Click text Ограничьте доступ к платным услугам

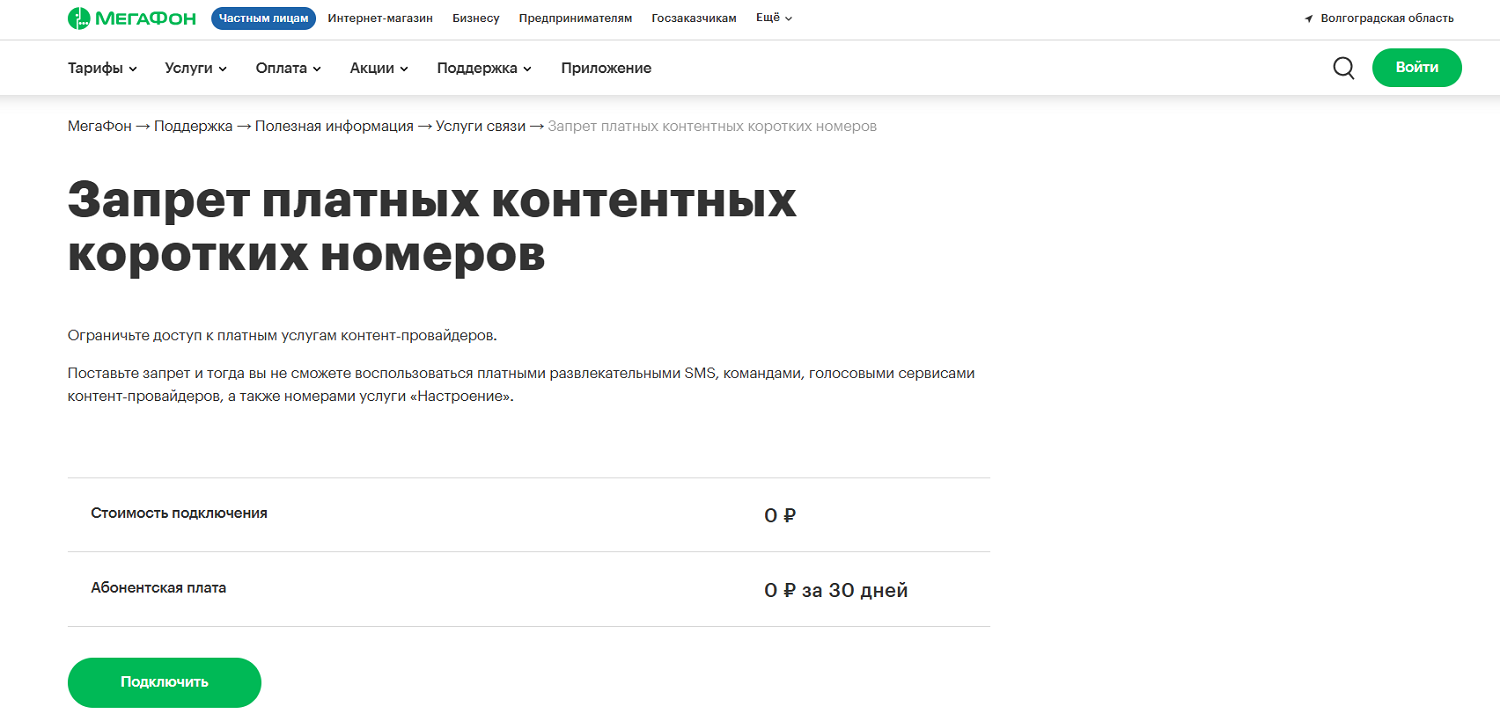pyautogui.click(x=282, y=335)
